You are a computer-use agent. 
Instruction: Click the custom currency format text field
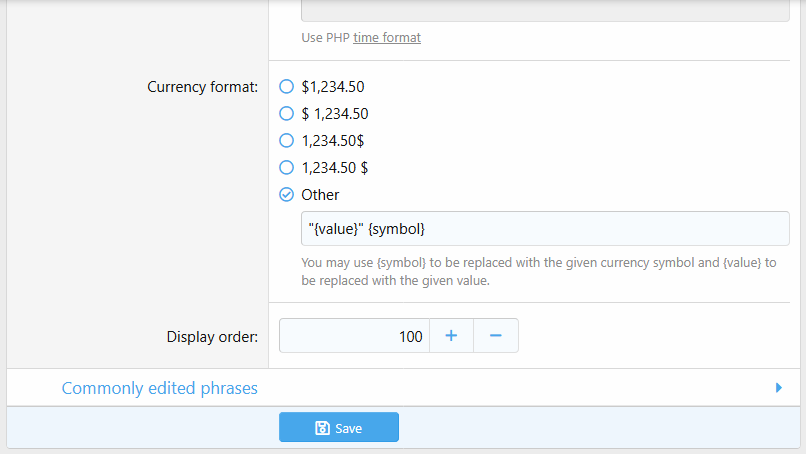(545, 229)
